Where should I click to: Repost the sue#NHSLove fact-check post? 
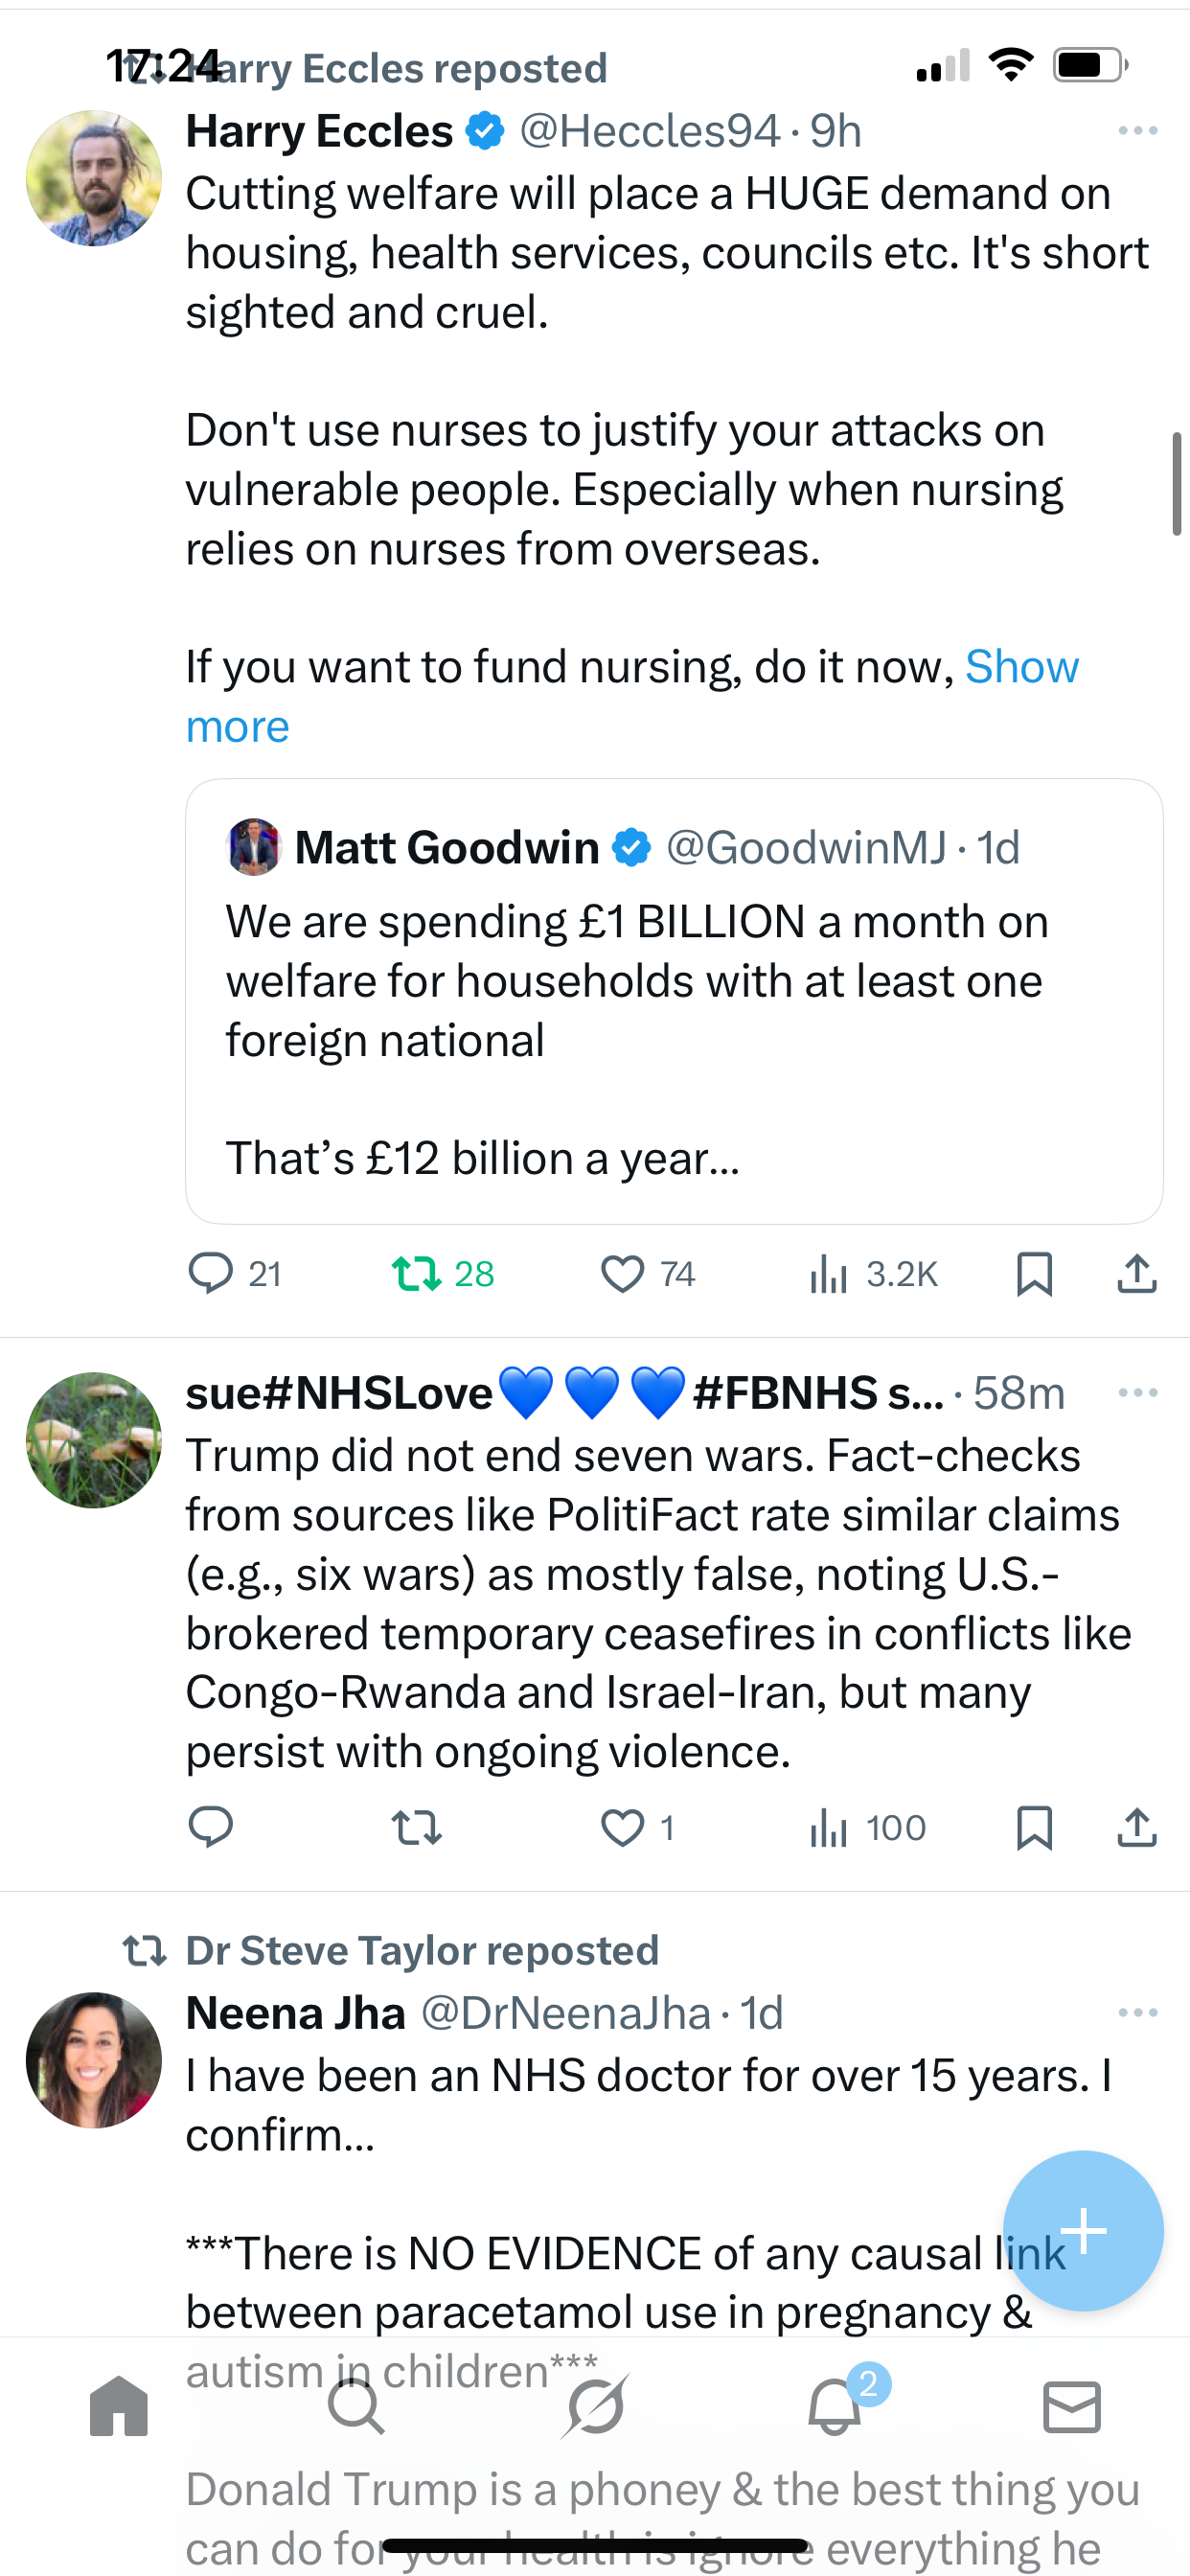click(417, 1828)
